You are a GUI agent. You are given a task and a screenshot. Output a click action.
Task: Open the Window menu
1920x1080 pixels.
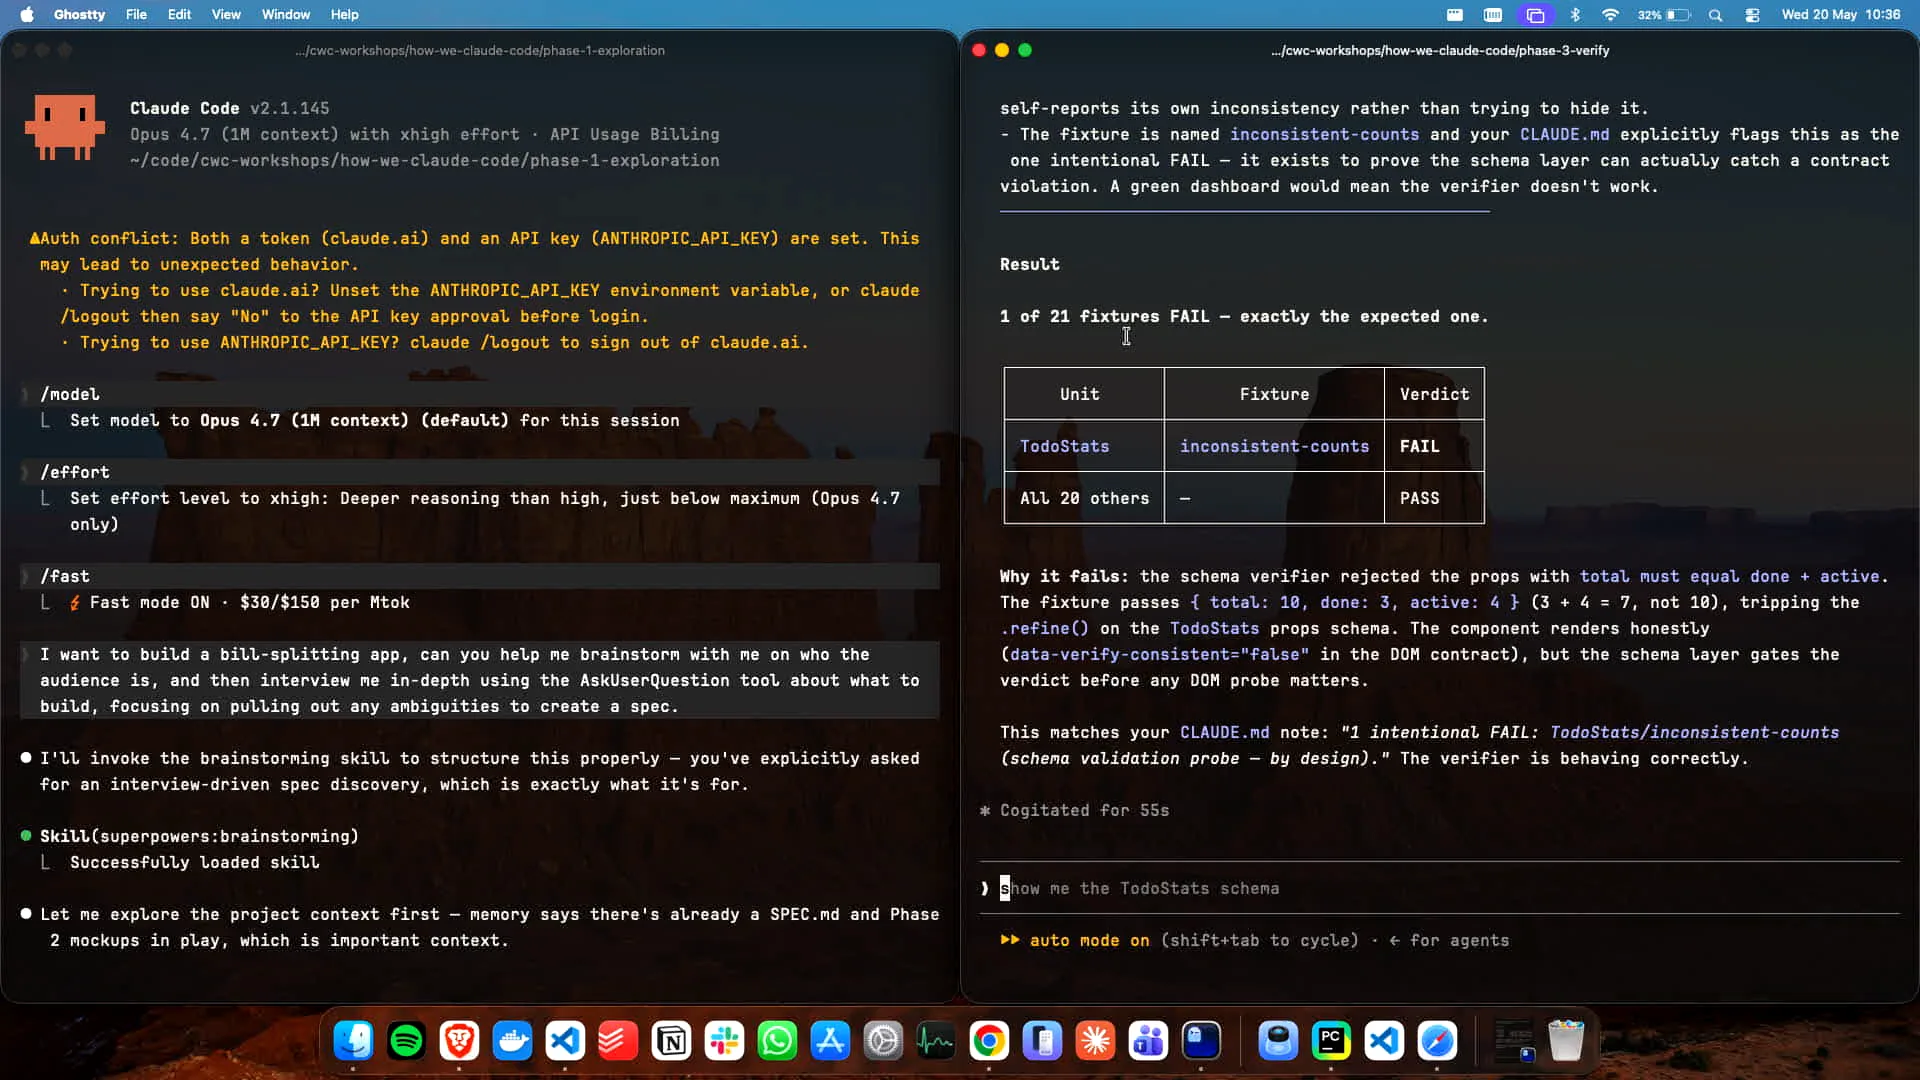click(286, 14)
